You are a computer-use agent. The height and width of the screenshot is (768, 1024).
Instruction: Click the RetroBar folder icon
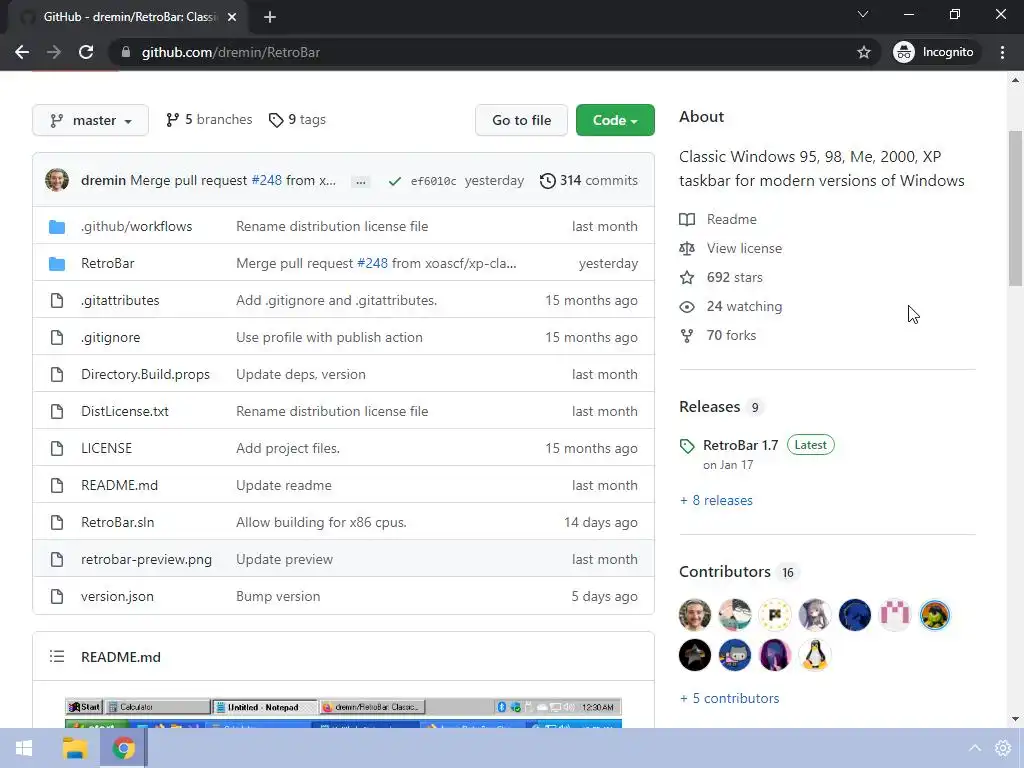pyautogui.click(x=57, y=264)
